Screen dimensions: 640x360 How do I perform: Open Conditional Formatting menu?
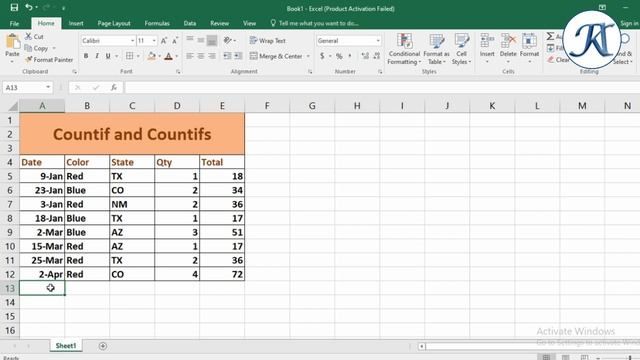(404, 49)
